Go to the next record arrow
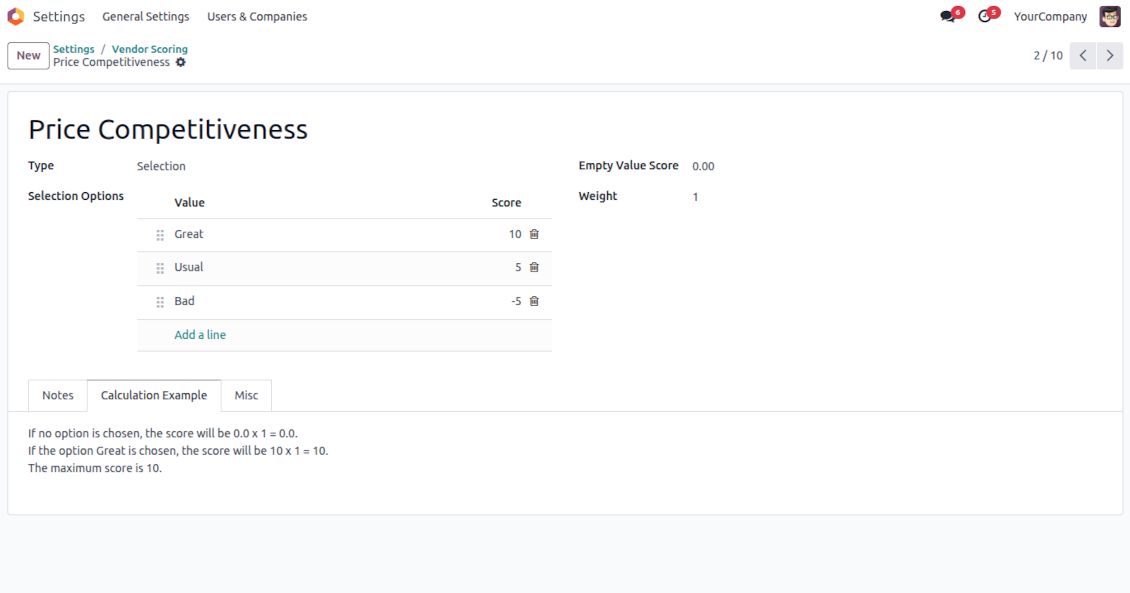 tap(1109, 56)
